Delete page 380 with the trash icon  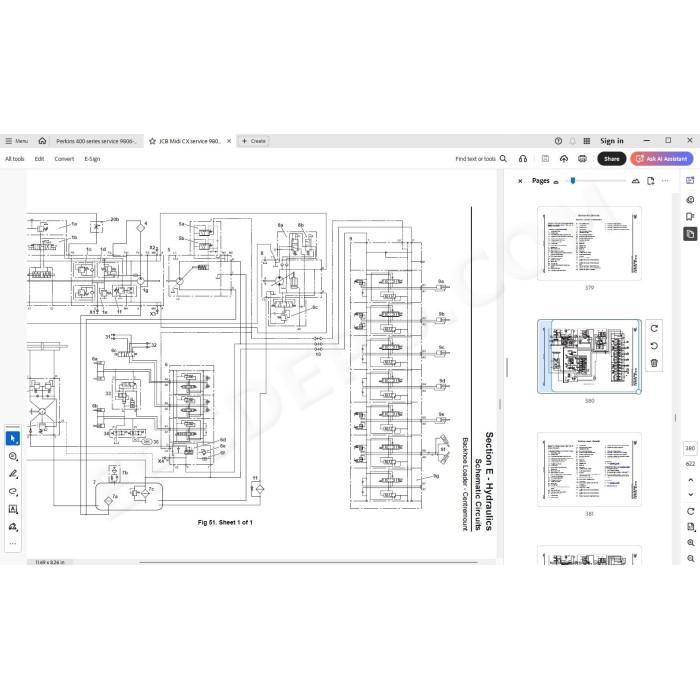[654, 363]
